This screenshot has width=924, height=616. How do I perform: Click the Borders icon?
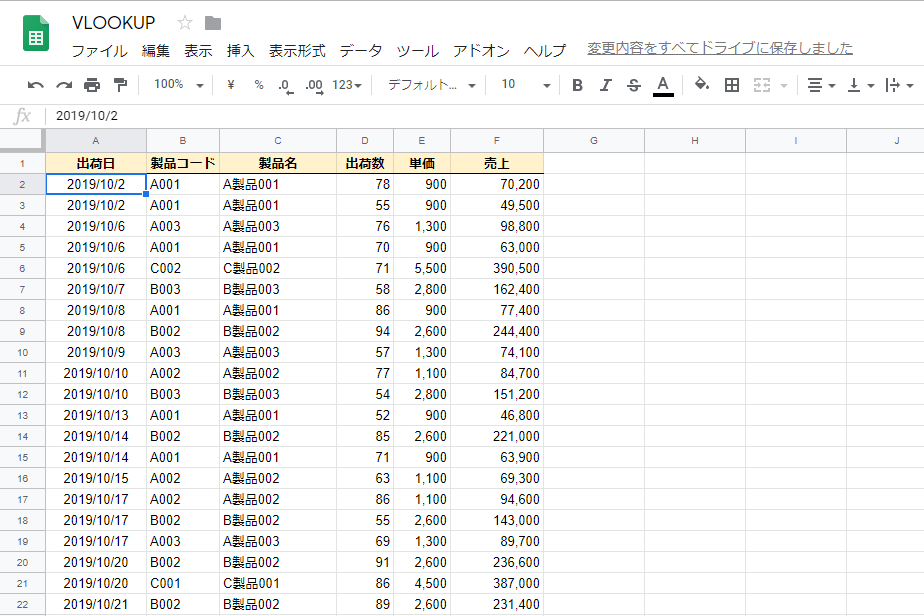coord(731,85)
